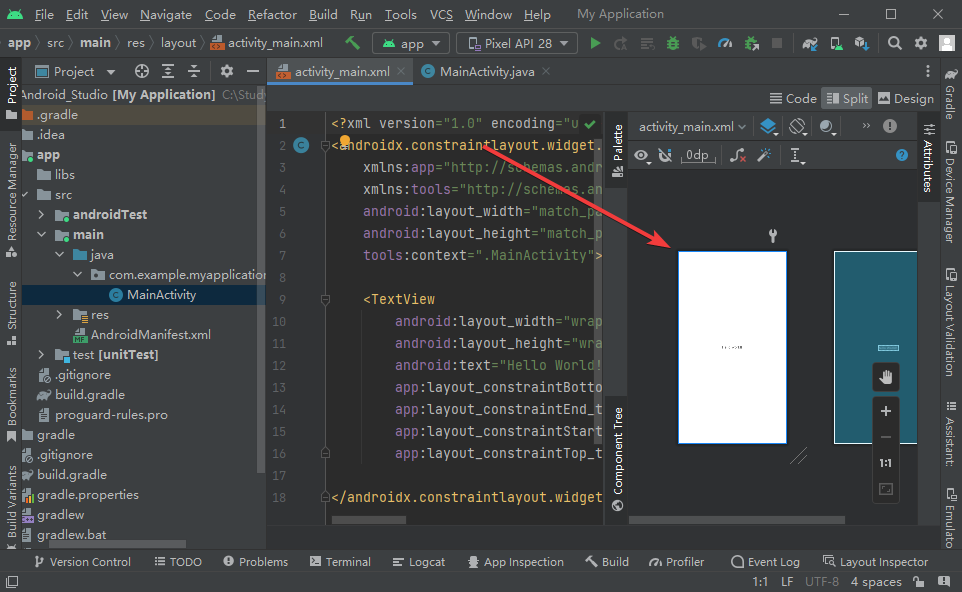Open the Problems tool window
Viewport: 962px width, 592px height.
coord(256,562)
